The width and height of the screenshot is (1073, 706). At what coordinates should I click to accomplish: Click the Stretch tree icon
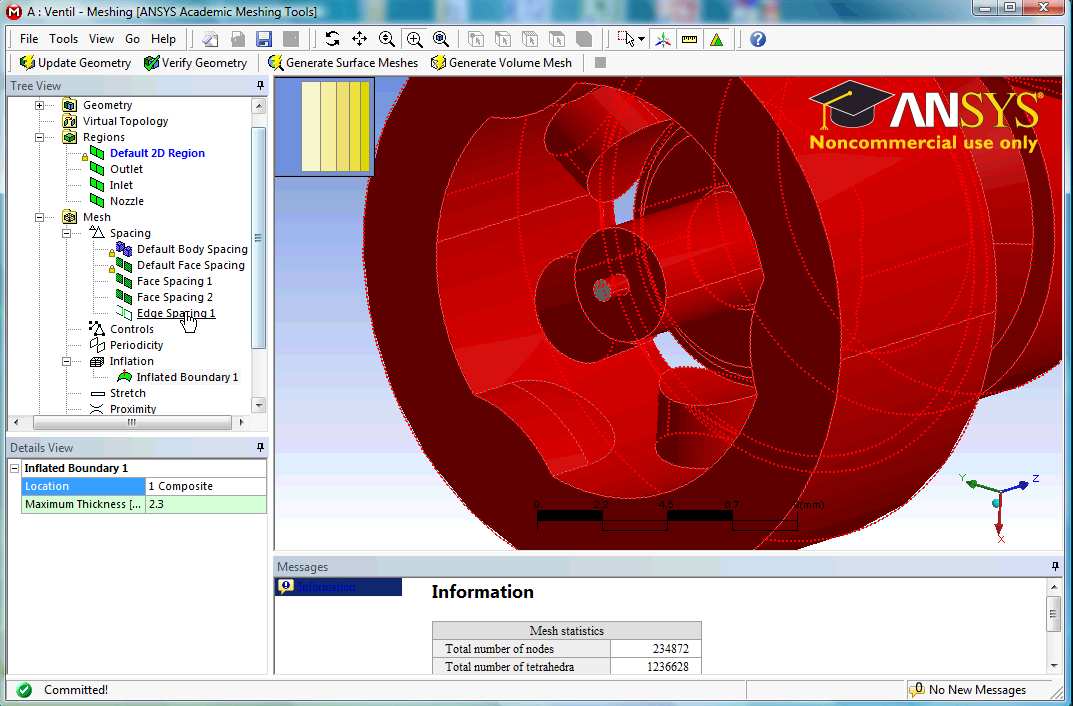(97, 393)
